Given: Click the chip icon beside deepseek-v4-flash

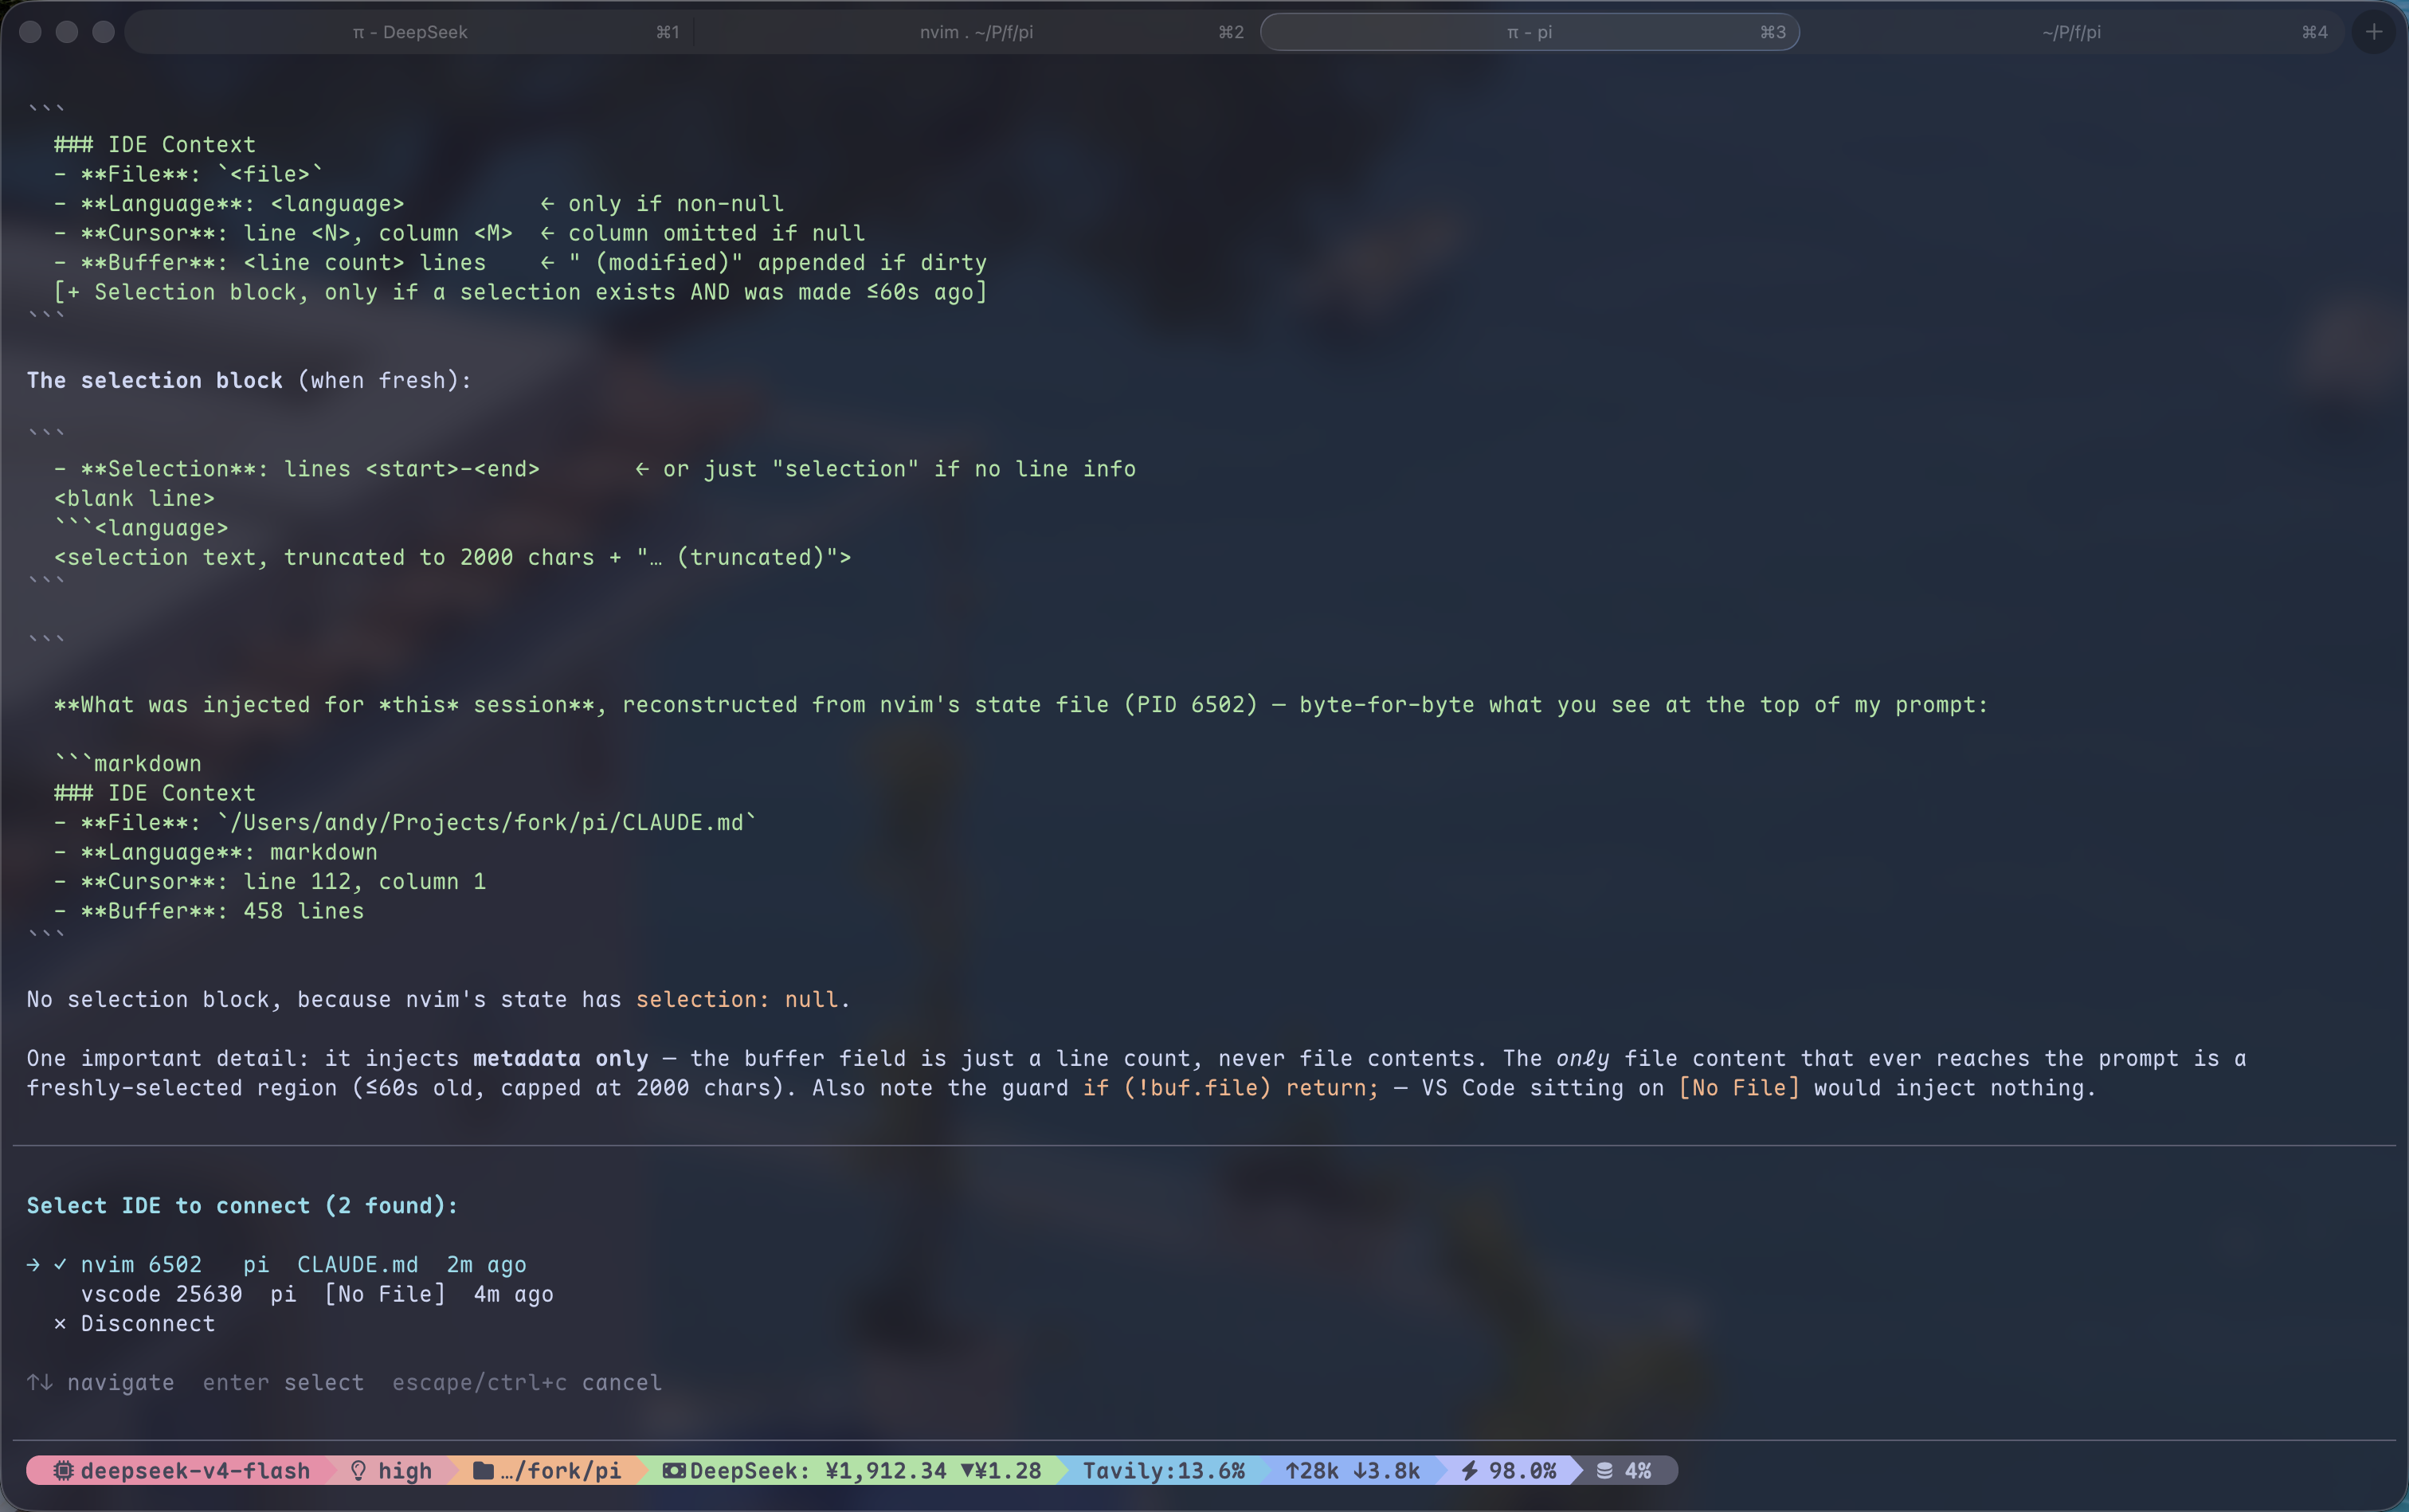Looking at the screenshot, I should (64, 1470).
